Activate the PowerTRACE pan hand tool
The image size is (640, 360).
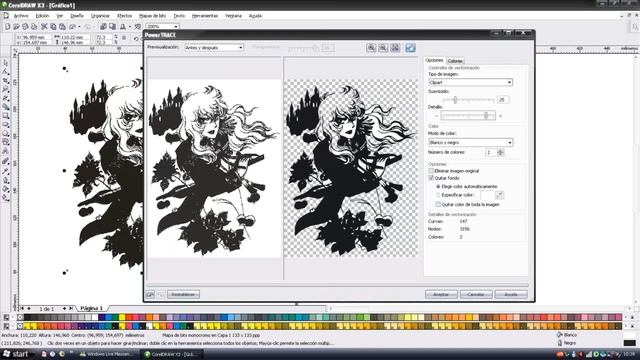click(x=410, y=48)
